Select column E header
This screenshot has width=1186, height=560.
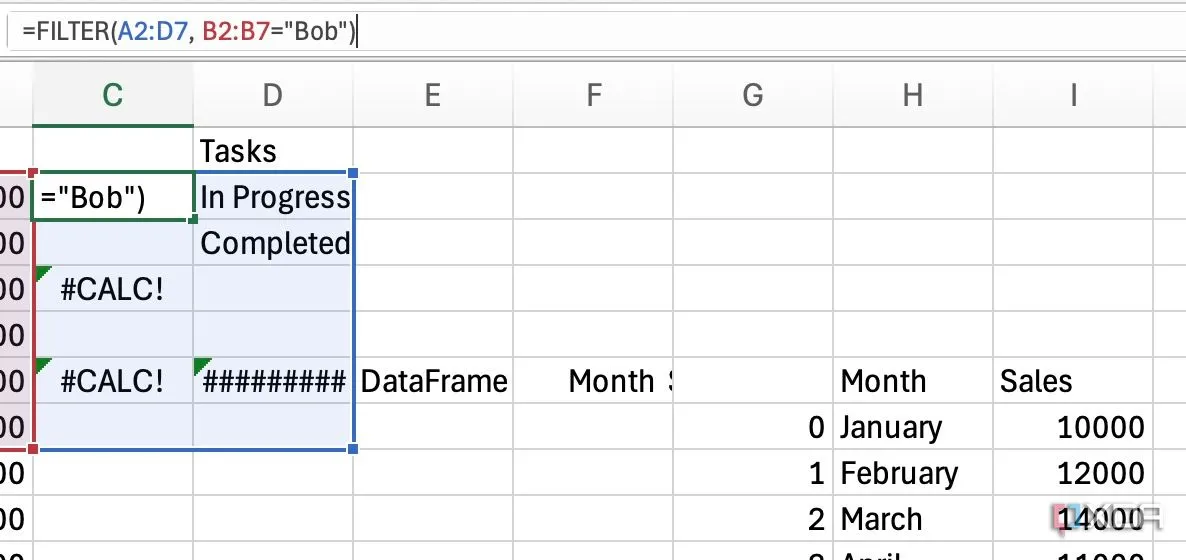coord(433,95)
